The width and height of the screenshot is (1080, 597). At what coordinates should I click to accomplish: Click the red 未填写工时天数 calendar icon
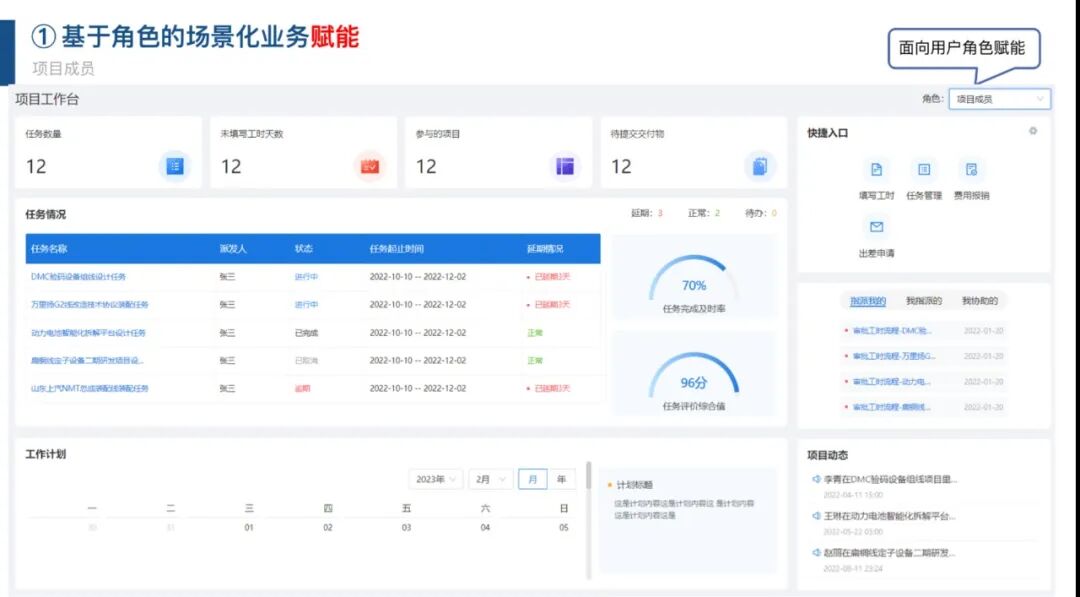click(368, 165)
